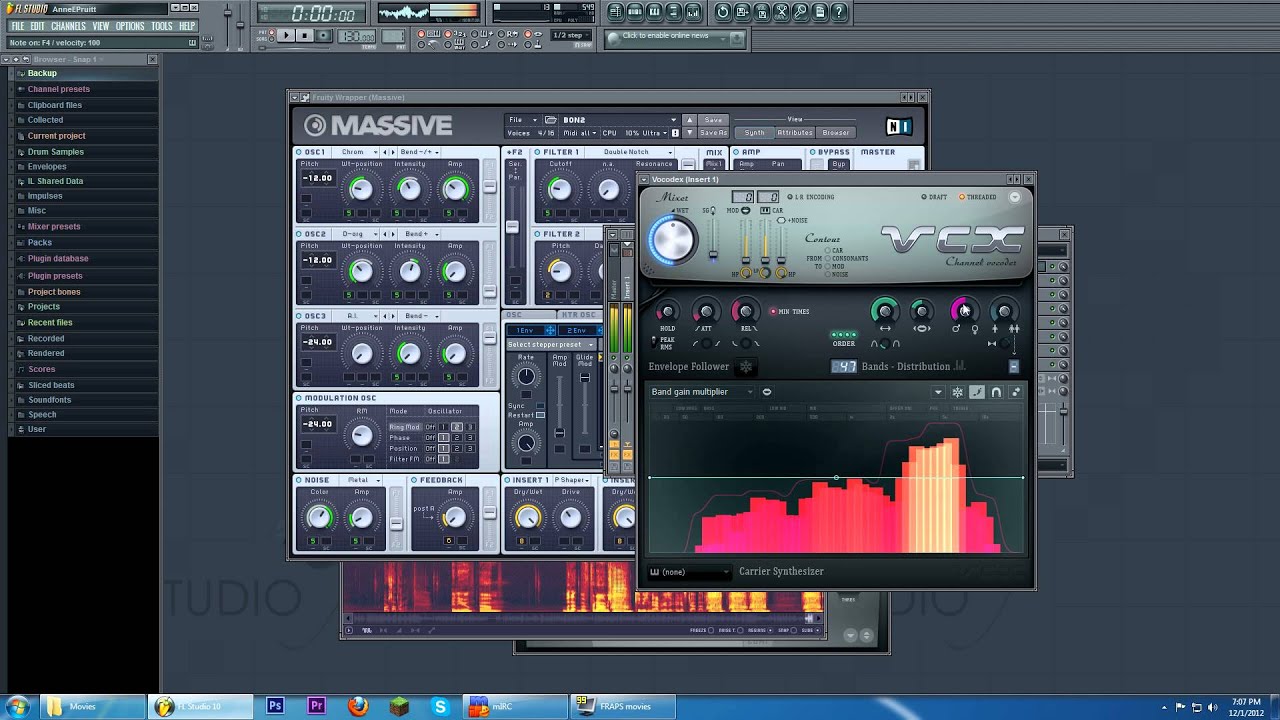Viewport: 1280px width, 720px height.
Task: Click the Massive preset folder open icon
Action: pyautogui.click(x=551, y=120)
